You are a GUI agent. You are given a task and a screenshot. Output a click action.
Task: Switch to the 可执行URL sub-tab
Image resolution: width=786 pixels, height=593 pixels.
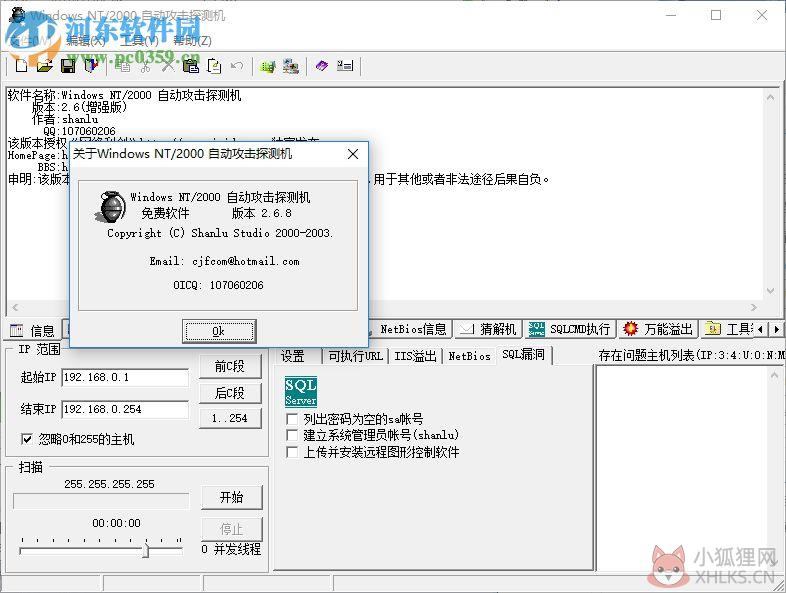355,356
